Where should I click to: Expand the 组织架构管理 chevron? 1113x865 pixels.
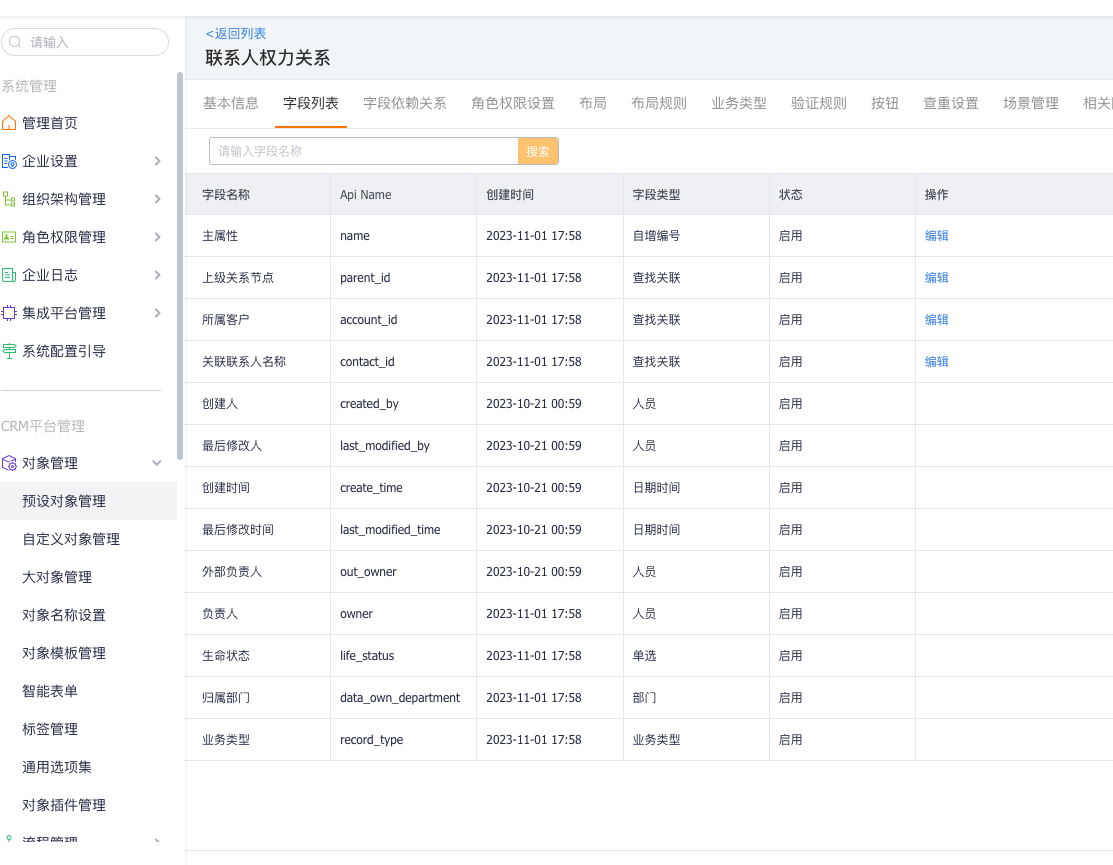pyautogui.click(x=158, y=199)
